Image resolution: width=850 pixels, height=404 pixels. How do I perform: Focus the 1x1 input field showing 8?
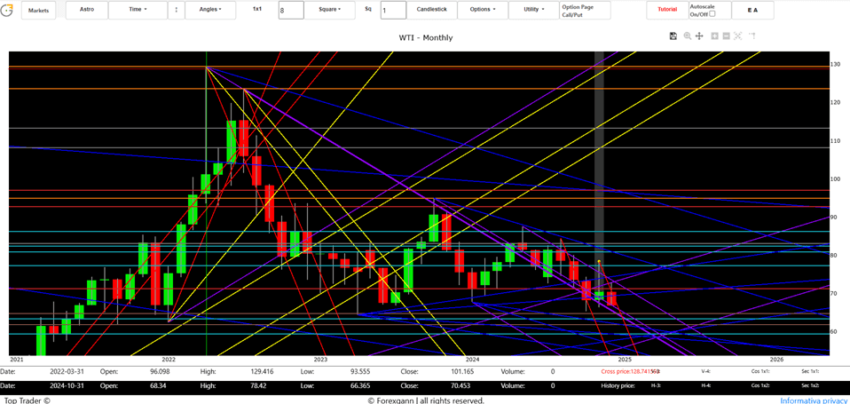point(291,10)
